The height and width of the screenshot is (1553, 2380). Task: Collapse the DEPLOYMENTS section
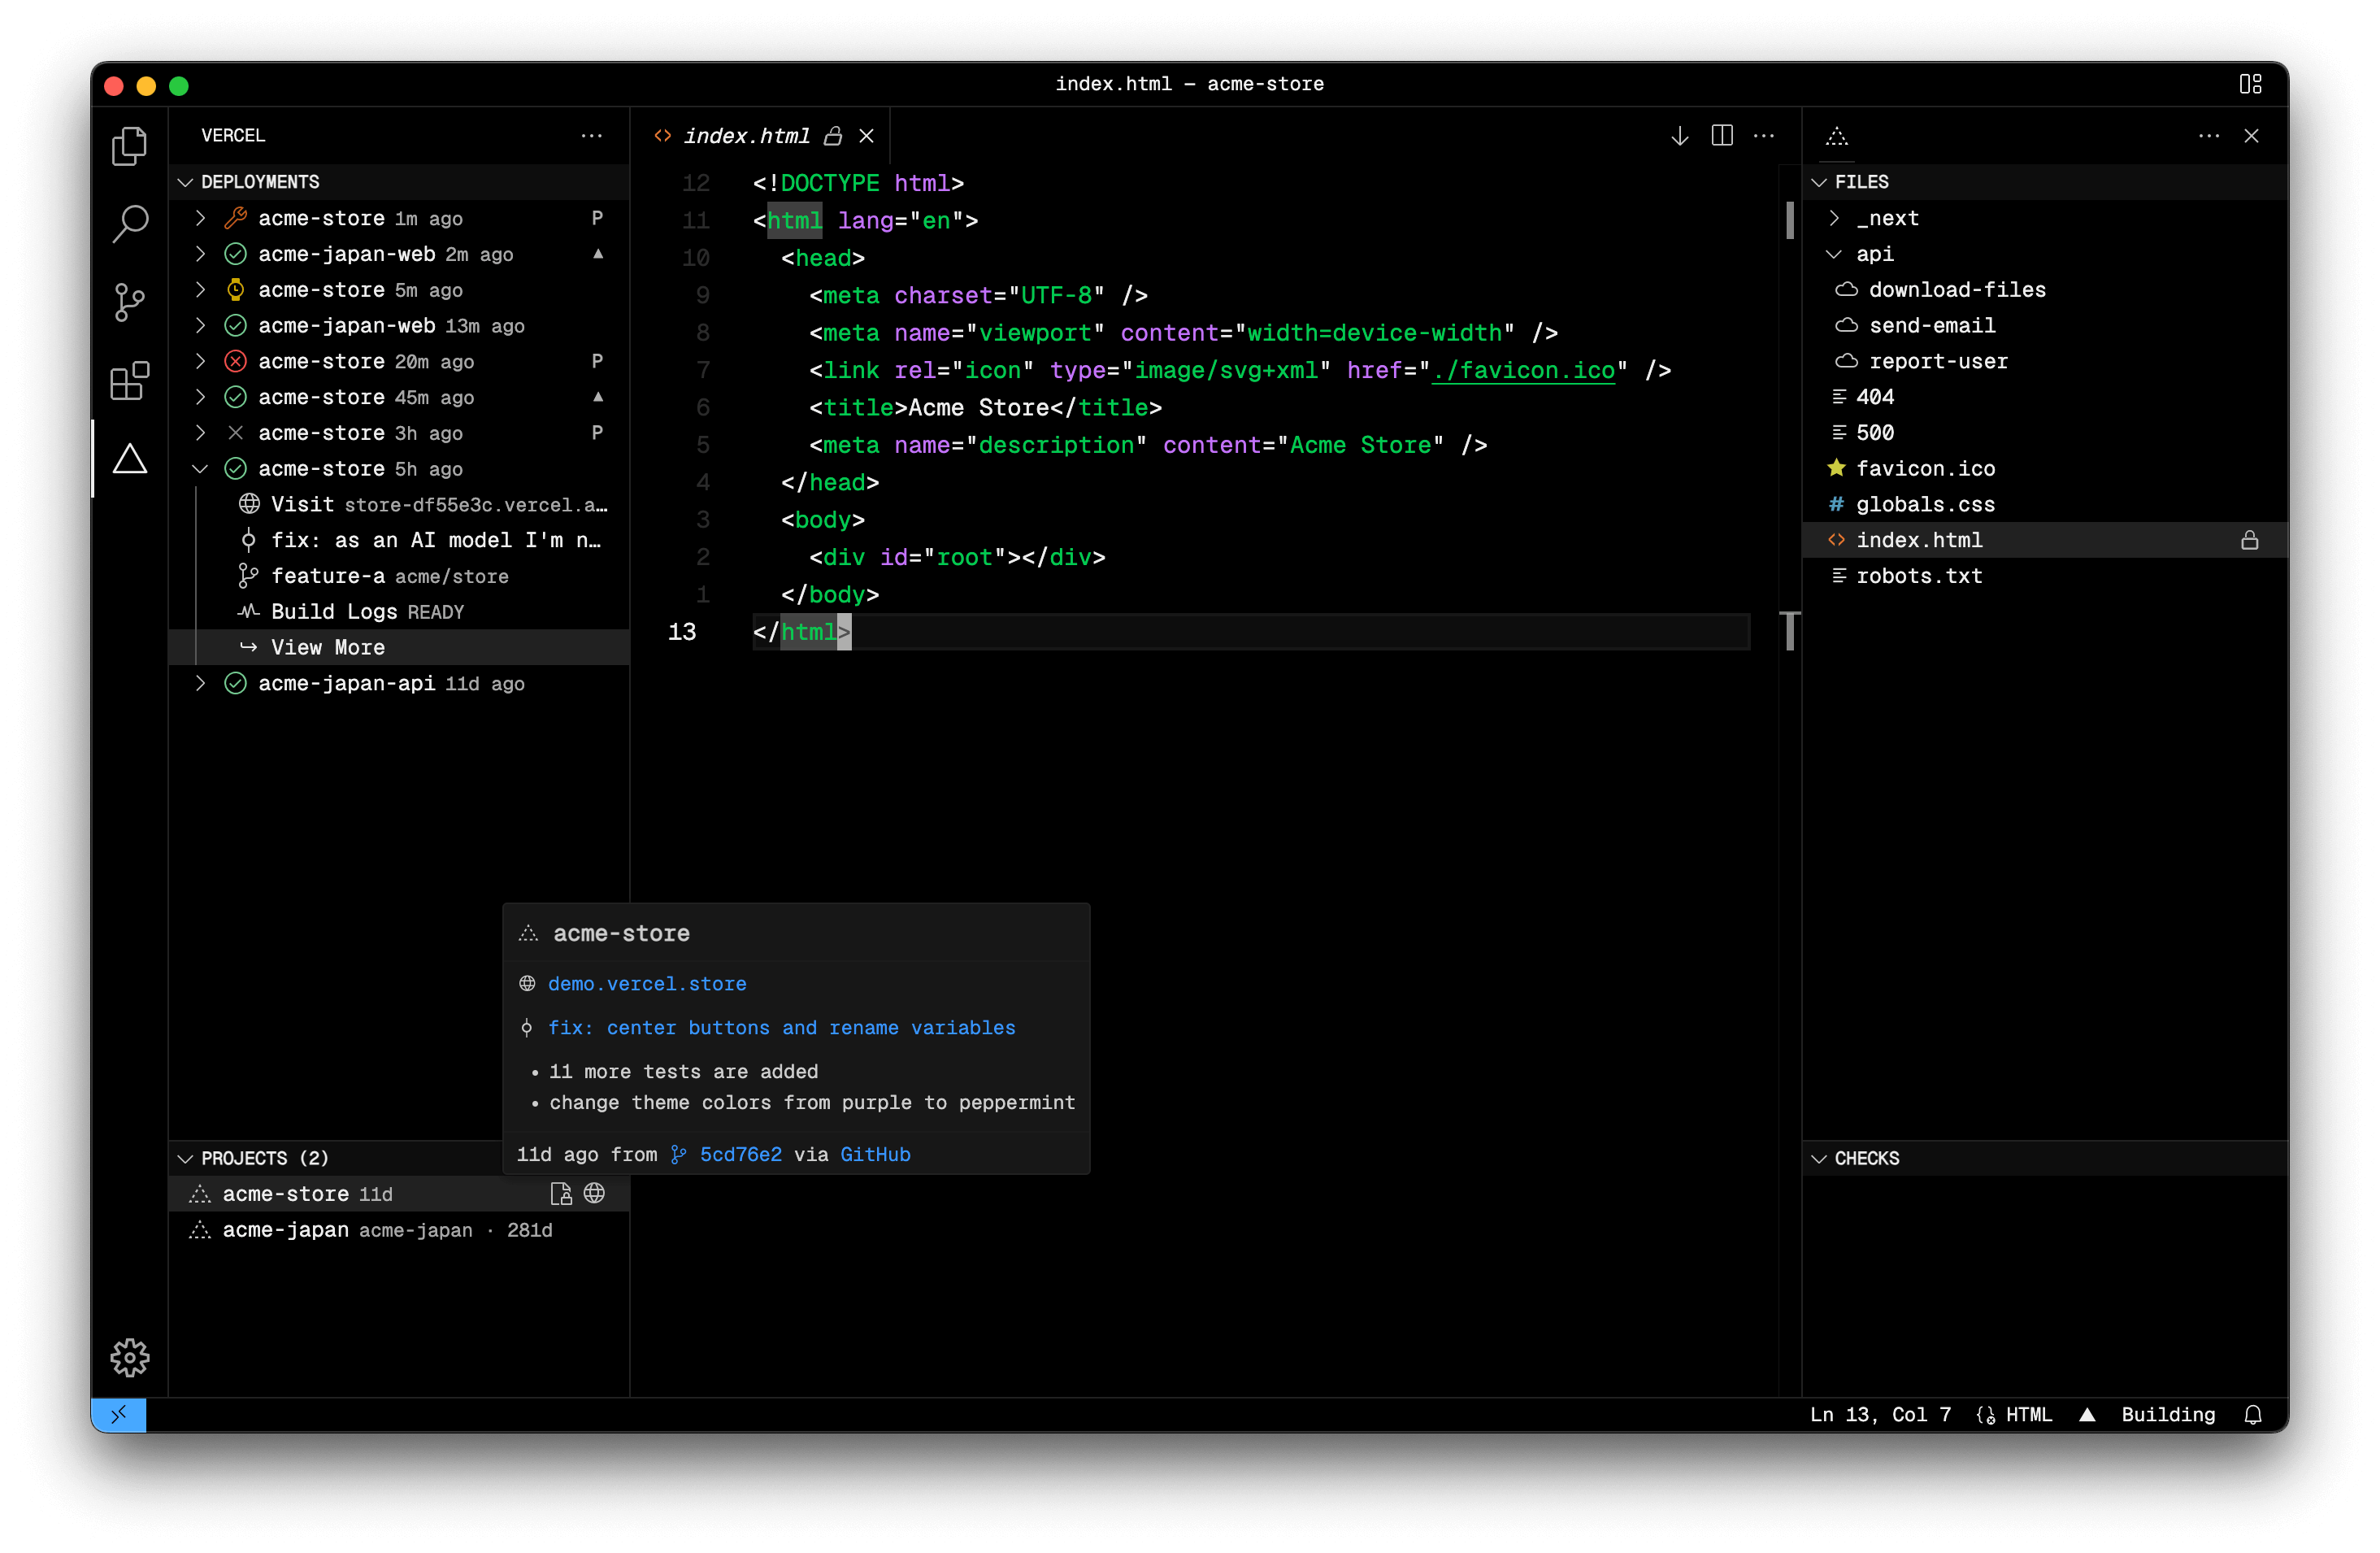pos(185,182)
